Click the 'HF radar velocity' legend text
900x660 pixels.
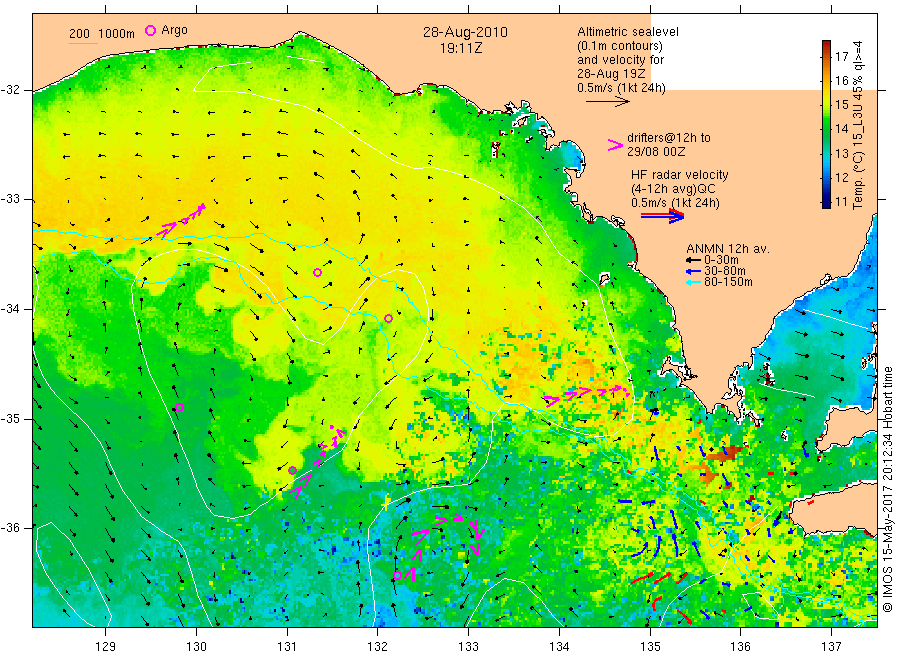(x=680, y=175)
